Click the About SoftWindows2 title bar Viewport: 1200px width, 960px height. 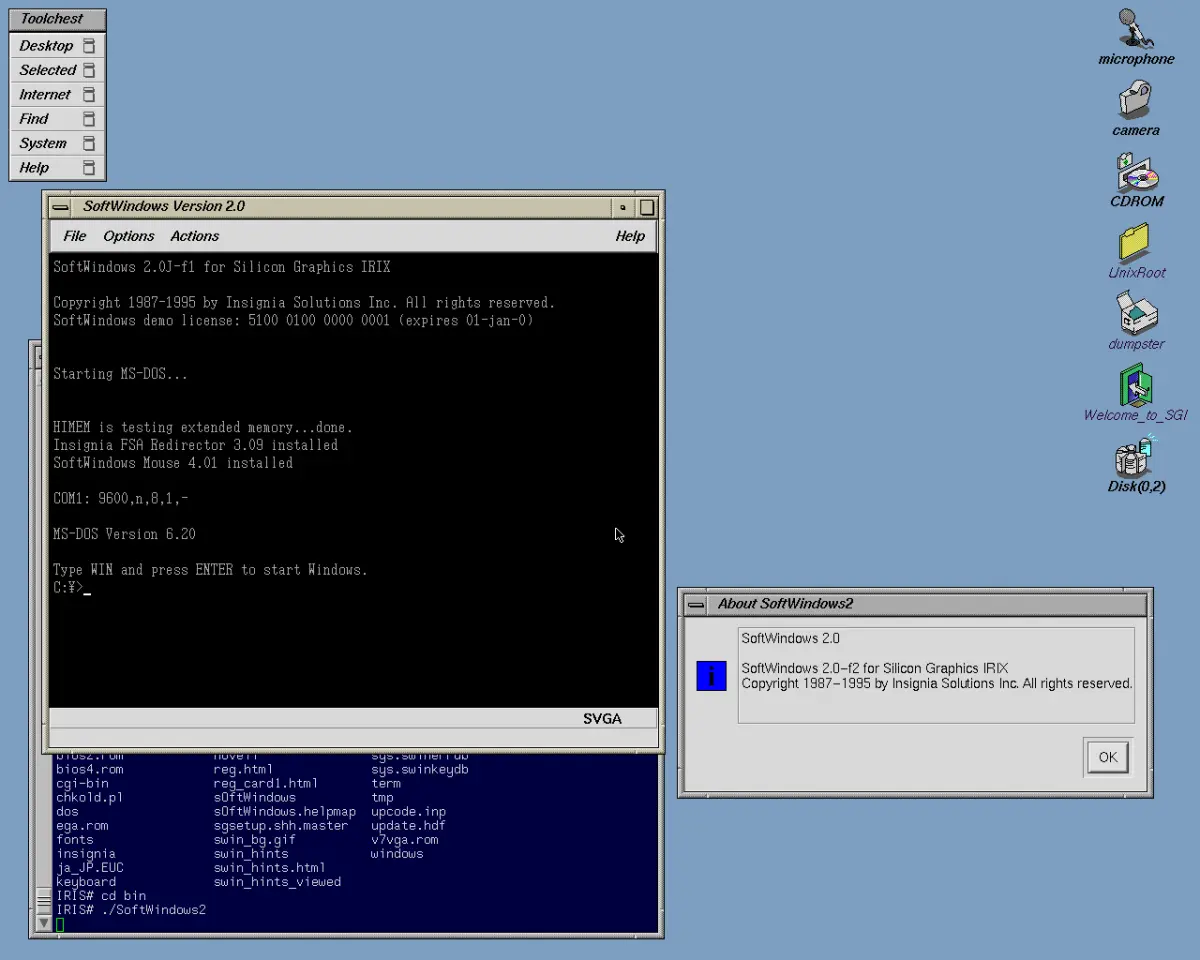tap(927, 604)
